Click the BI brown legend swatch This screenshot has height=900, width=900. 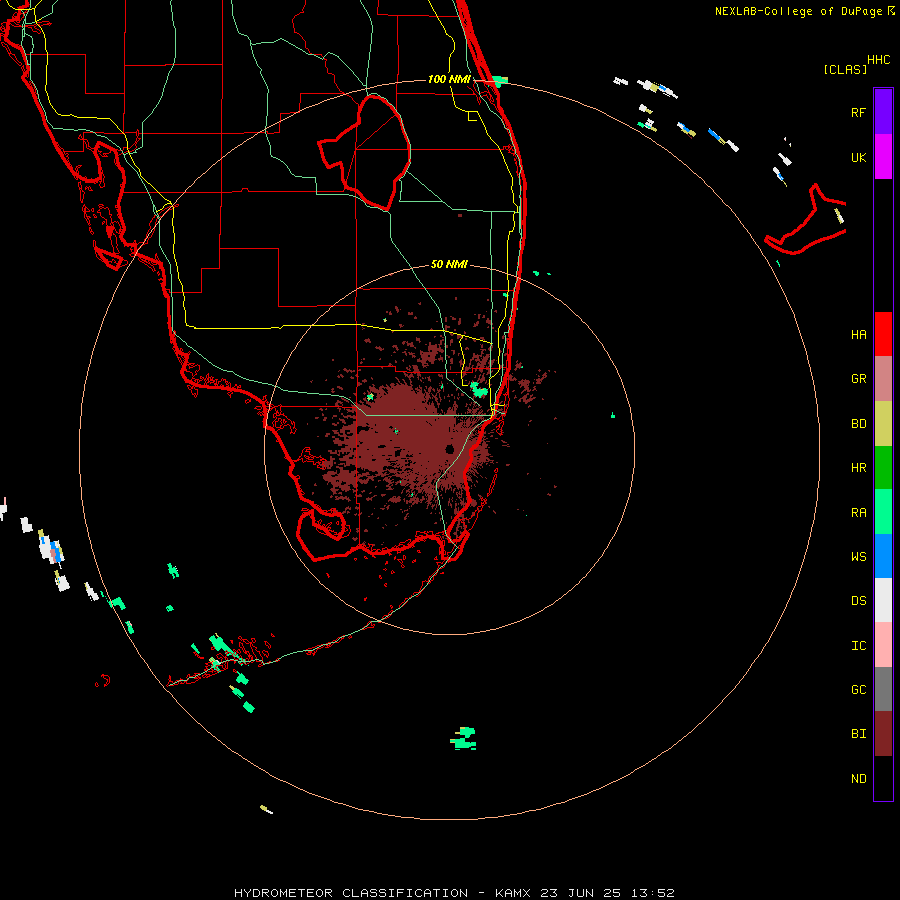883,734
